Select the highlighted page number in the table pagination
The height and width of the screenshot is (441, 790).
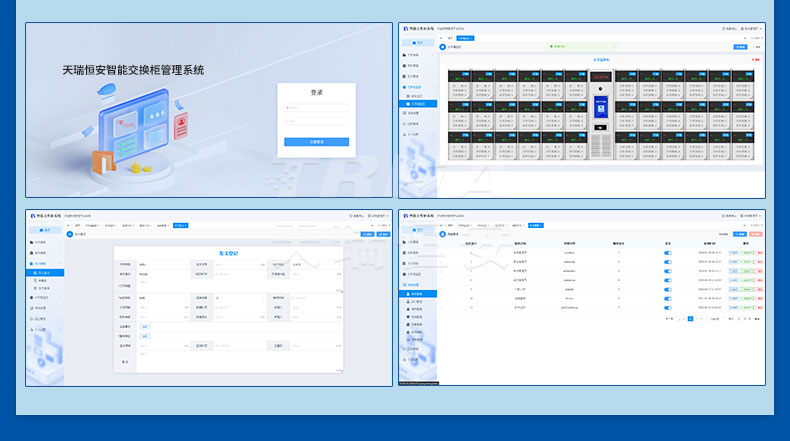(x=689, y=319)
